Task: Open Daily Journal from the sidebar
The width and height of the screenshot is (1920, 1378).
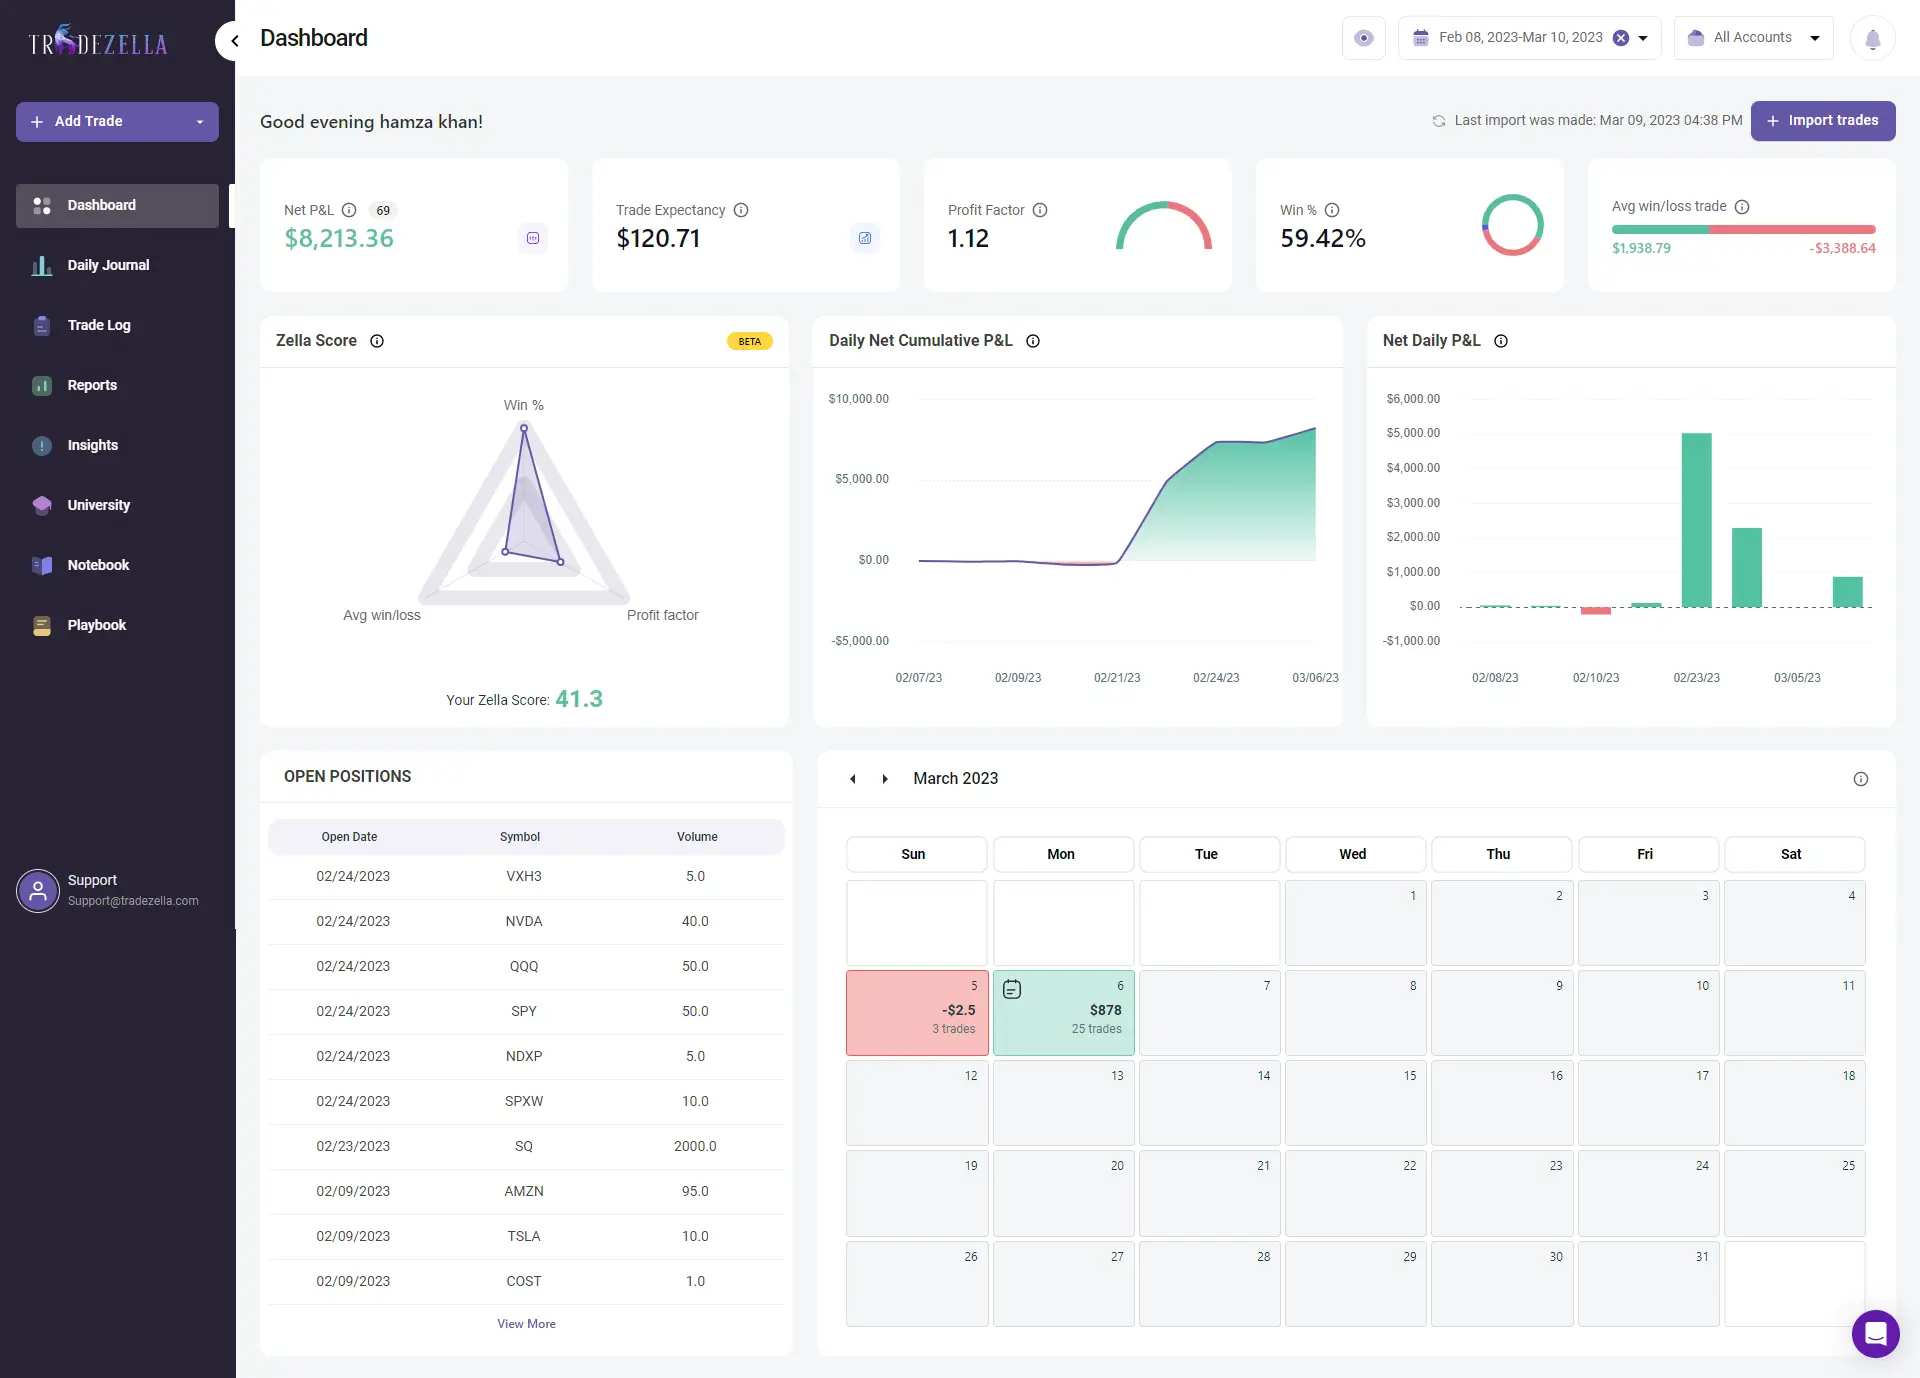Action: 108,265
